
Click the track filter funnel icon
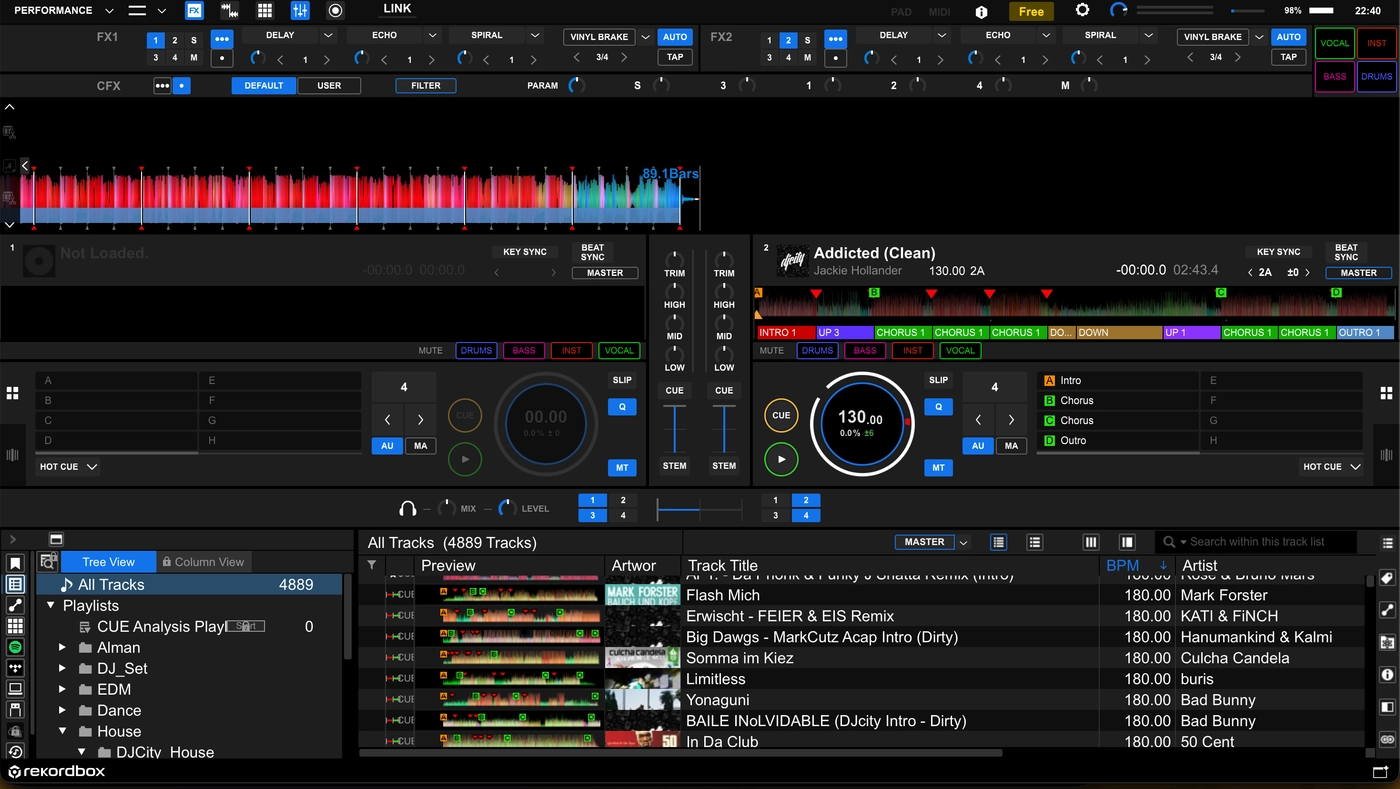(x=372, y=565)
